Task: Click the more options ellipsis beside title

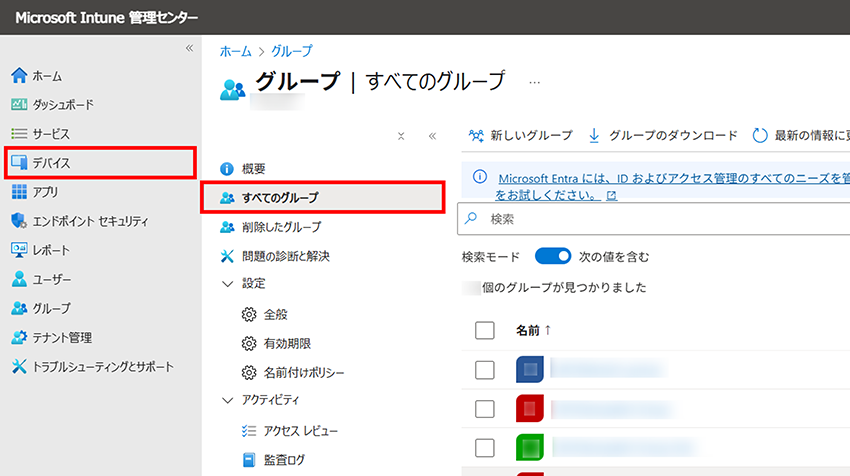Action: click(535, 83)
